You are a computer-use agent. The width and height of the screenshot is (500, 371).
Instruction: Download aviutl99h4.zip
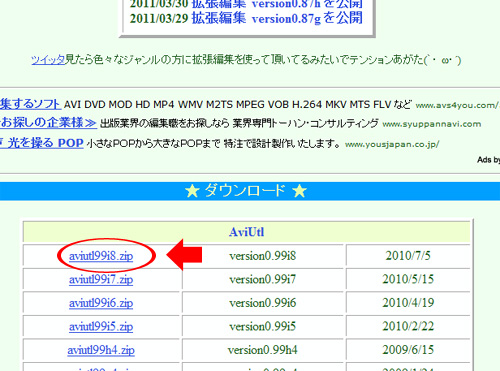coord(101,350)
